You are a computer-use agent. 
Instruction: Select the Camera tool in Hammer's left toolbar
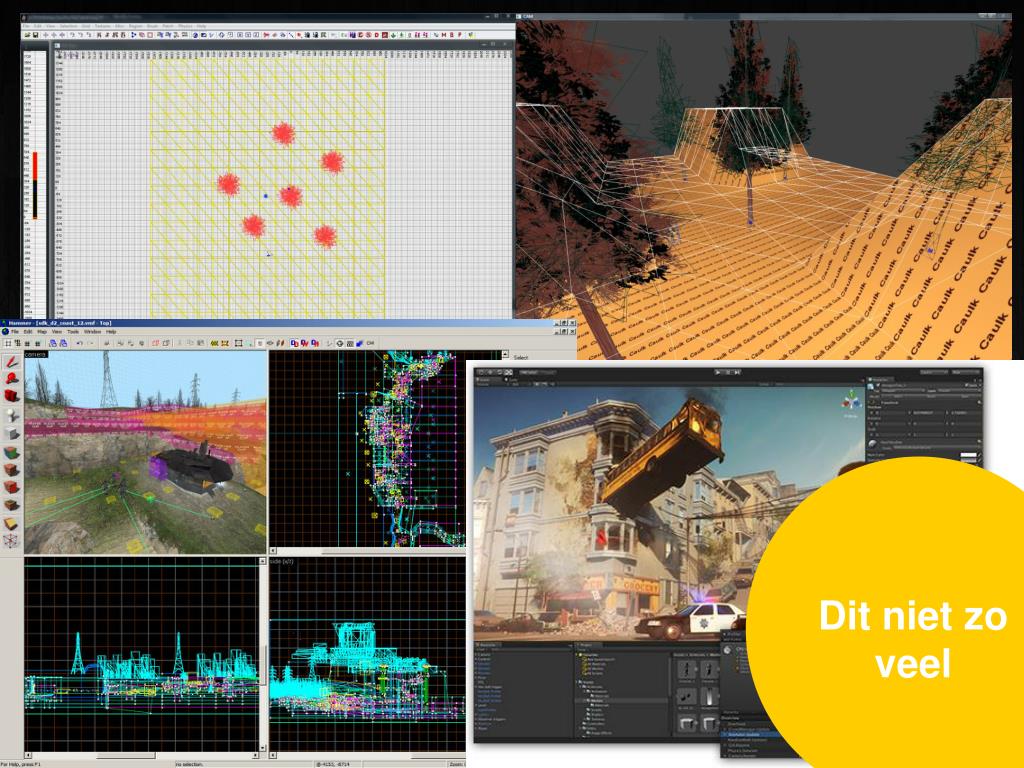pyautogui.click(x=11, y=396)
